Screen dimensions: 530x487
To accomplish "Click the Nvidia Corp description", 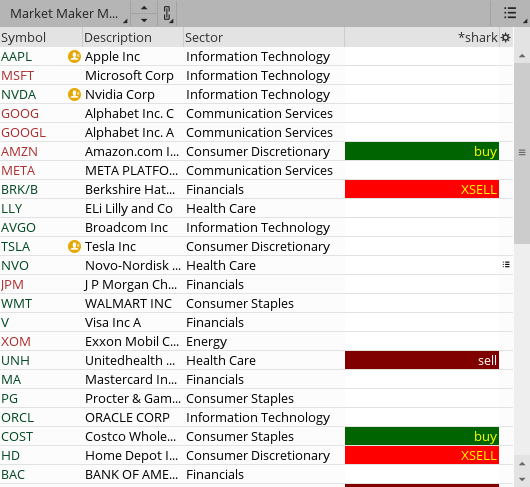I will [x=120, y=95].
